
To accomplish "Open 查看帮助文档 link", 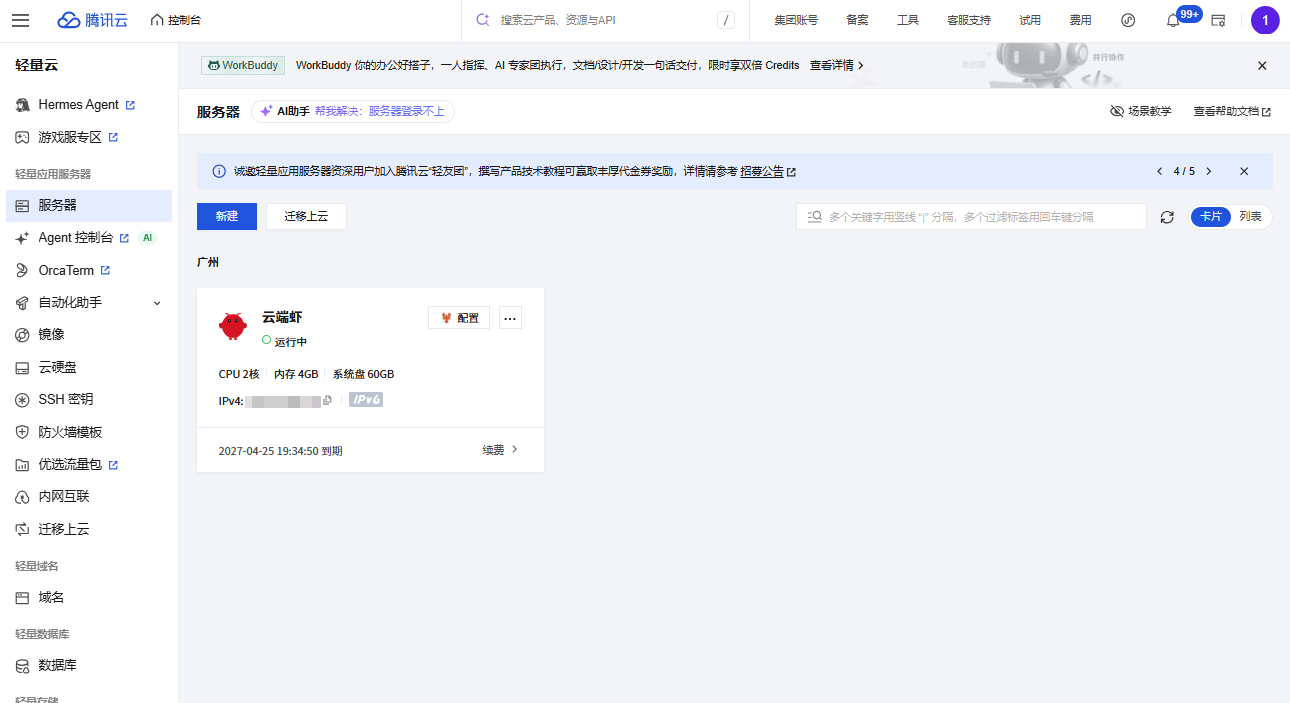I will click(x=1232, y=111).
